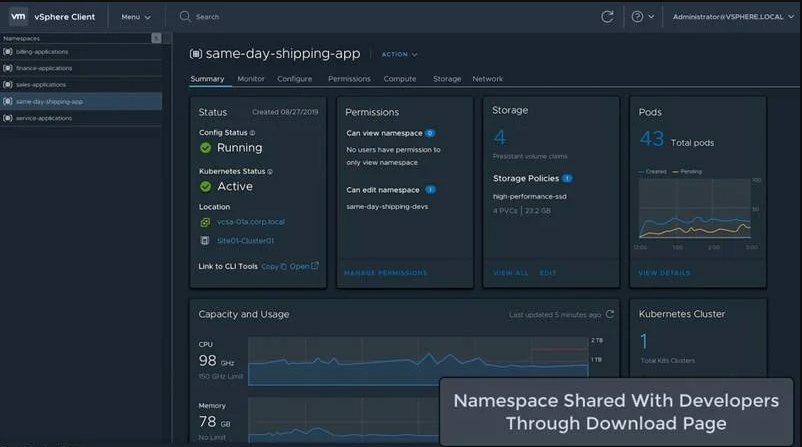This screenshot has height=447, width=802.
Task: Click the Can edit namespace count badge
Action: [x=431, y=190]
